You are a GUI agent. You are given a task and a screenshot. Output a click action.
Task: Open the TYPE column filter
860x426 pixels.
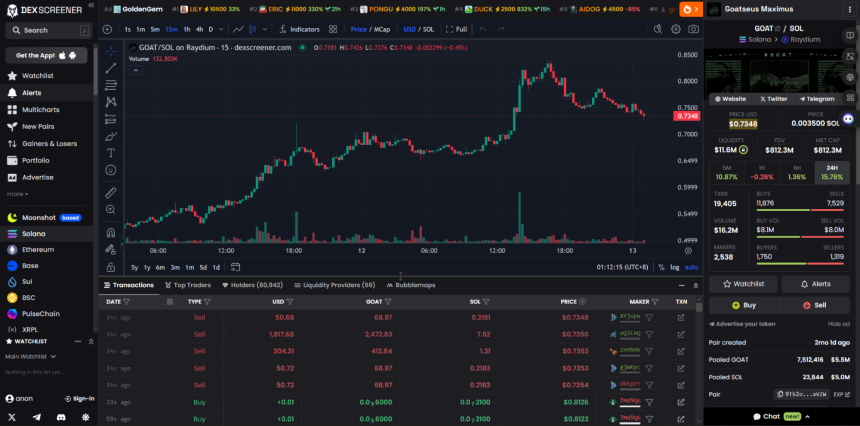click(207, 302)
